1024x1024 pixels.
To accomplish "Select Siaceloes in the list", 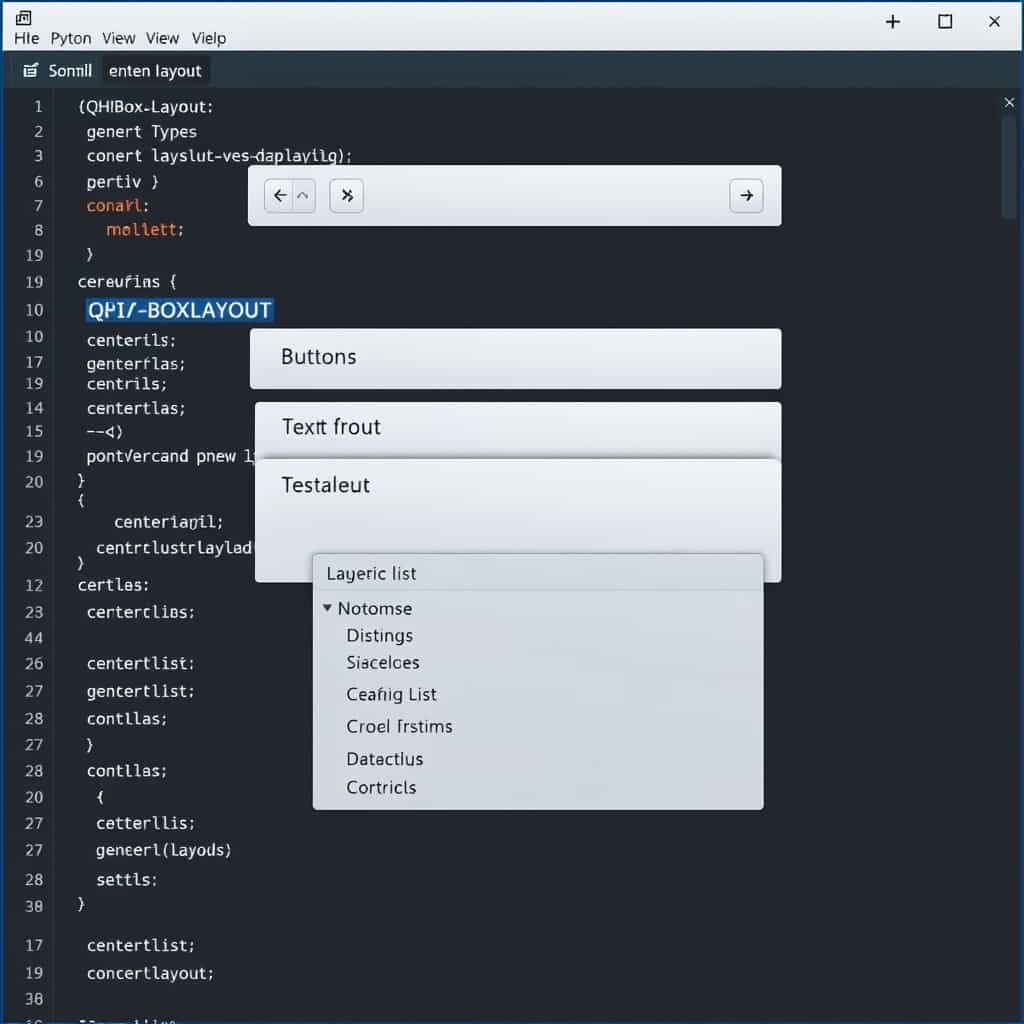I will tap(383, 662).
